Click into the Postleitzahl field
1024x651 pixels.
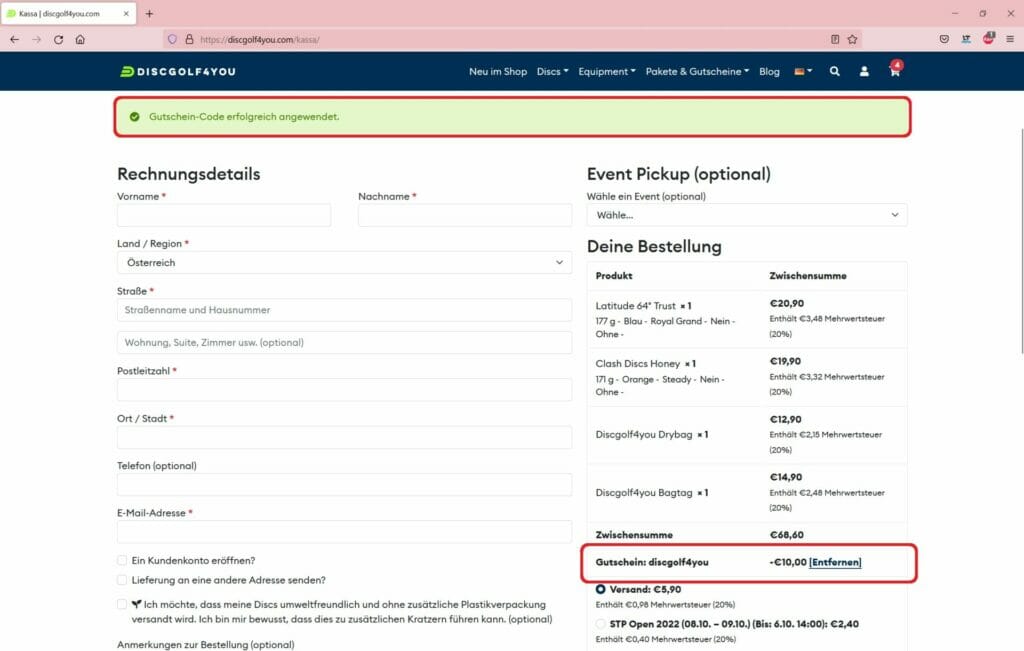click(x=344, y=390)
